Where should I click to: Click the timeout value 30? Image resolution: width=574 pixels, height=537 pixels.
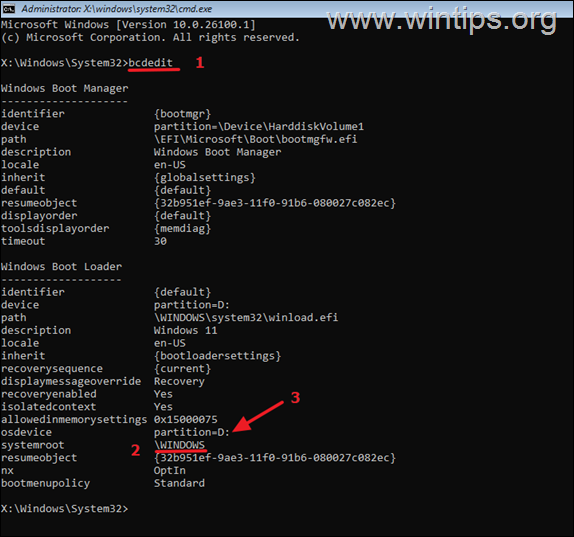pyautogui.click(x=160, y=241)
